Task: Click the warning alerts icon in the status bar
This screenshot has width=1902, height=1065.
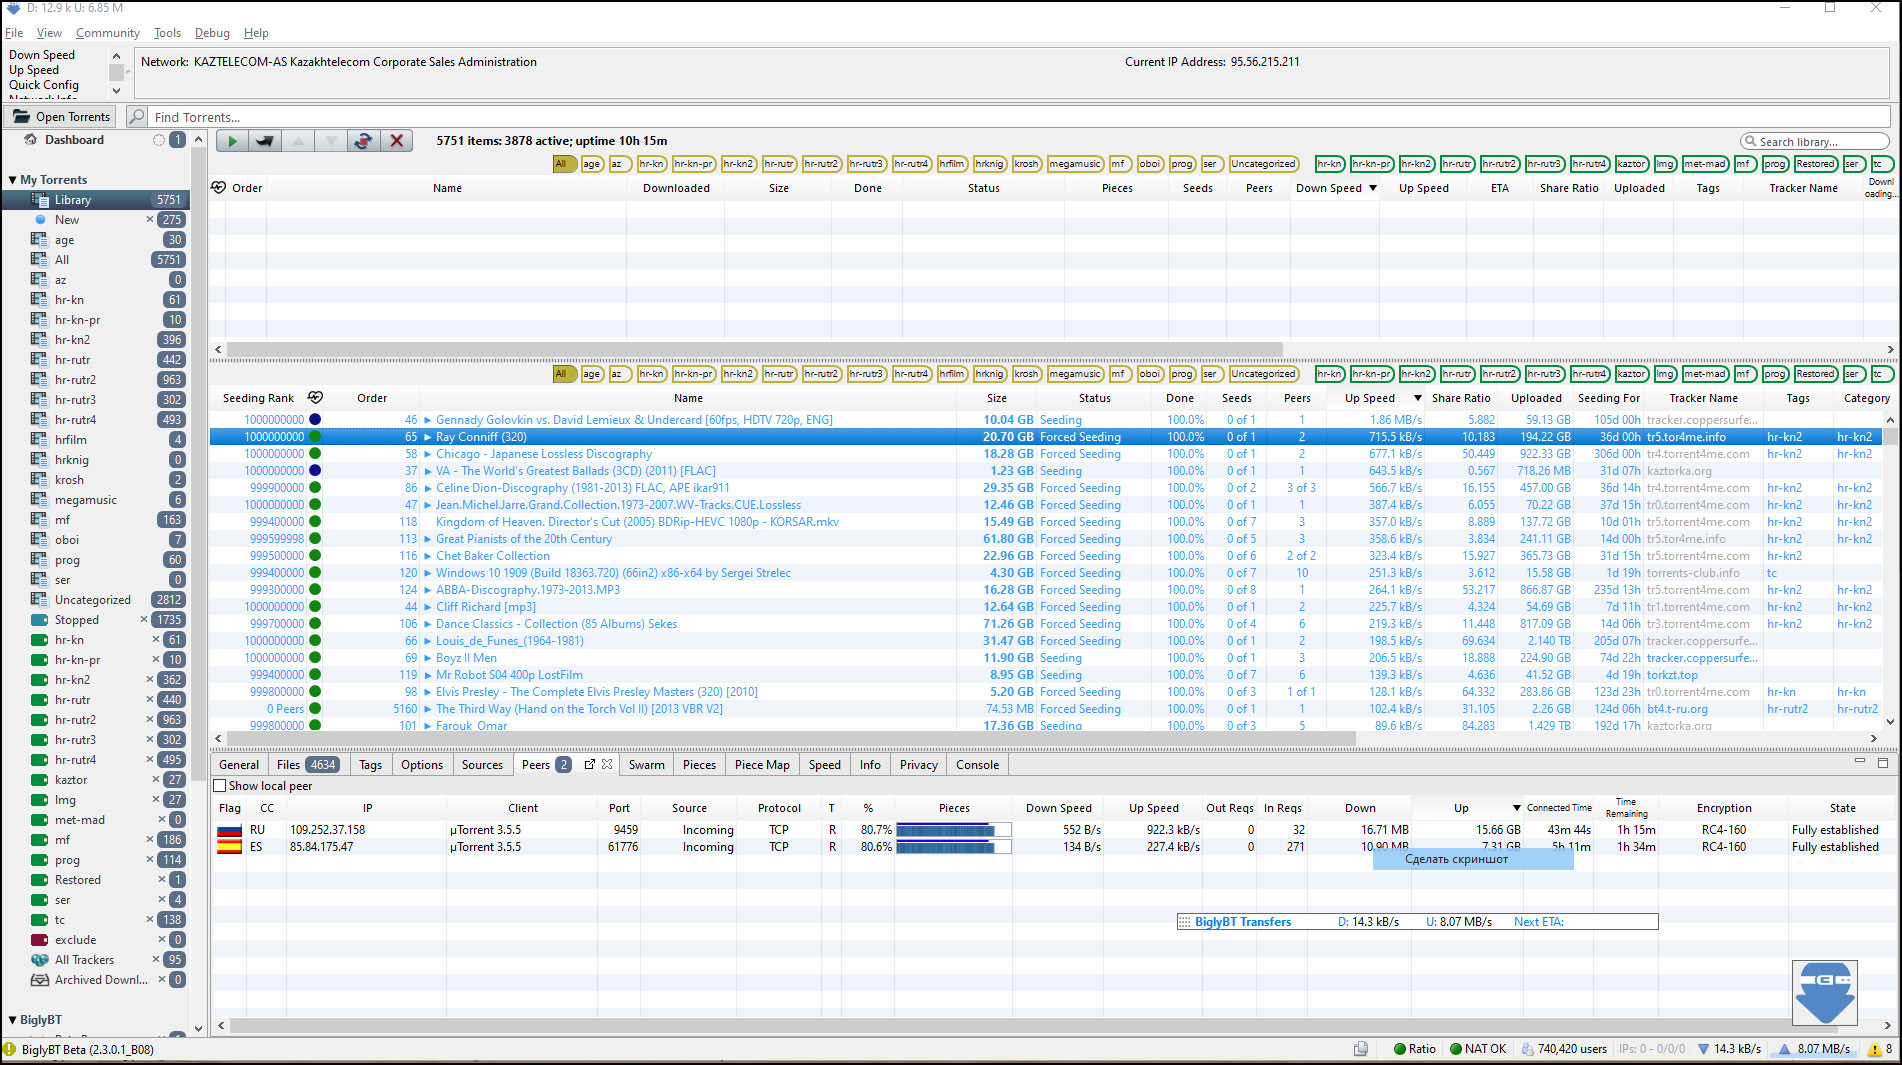Action: click(x=1874, y=1049)
